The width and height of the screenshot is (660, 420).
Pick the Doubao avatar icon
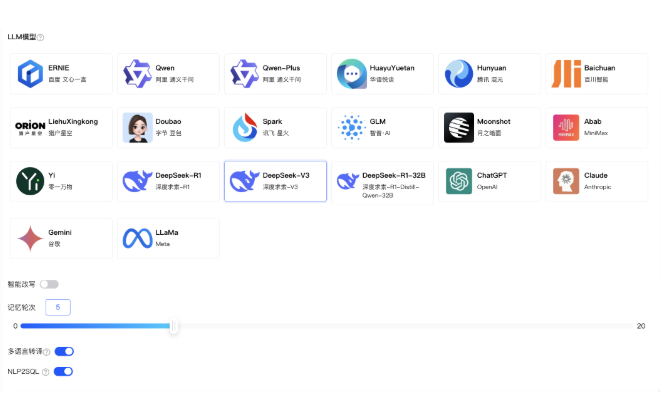point(137,127)
